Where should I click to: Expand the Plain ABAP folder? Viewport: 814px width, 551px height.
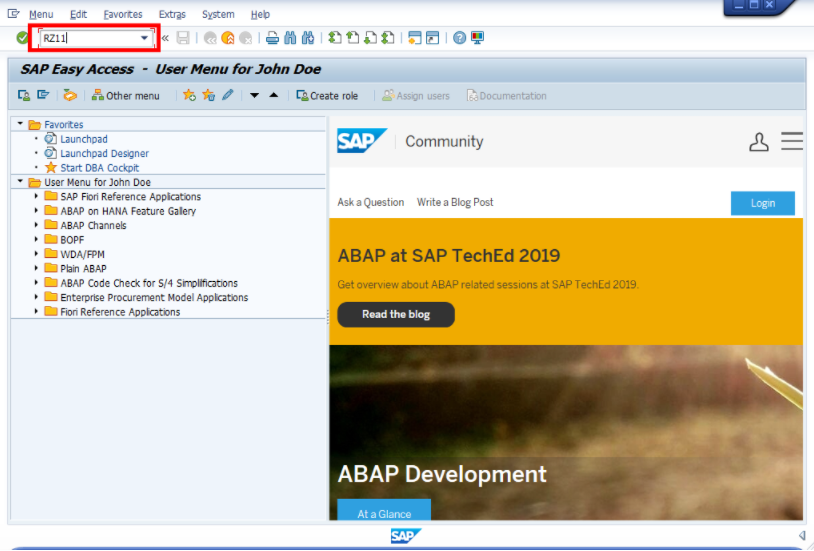[x=36, y=268]
